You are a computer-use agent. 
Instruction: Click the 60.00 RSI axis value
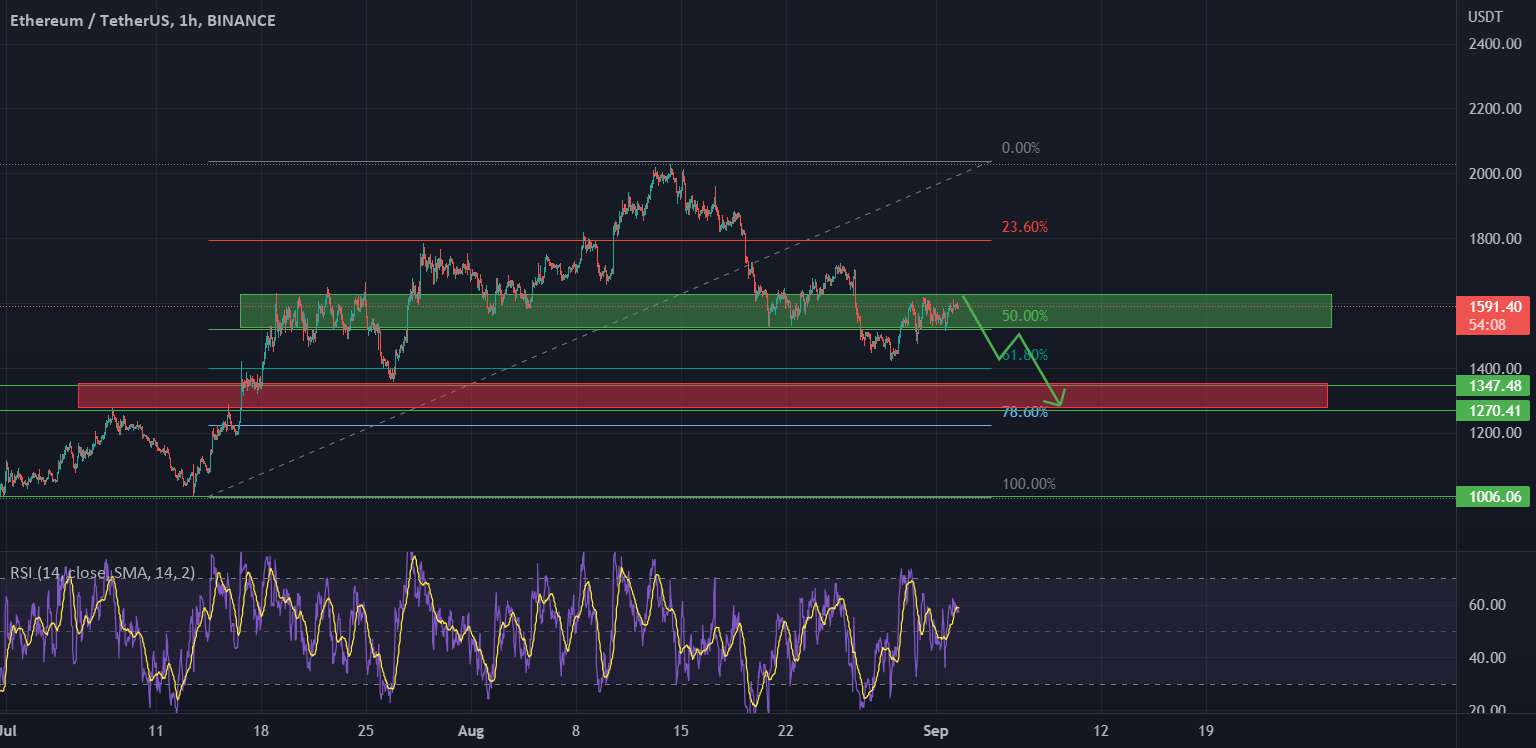pos(1487,605)
